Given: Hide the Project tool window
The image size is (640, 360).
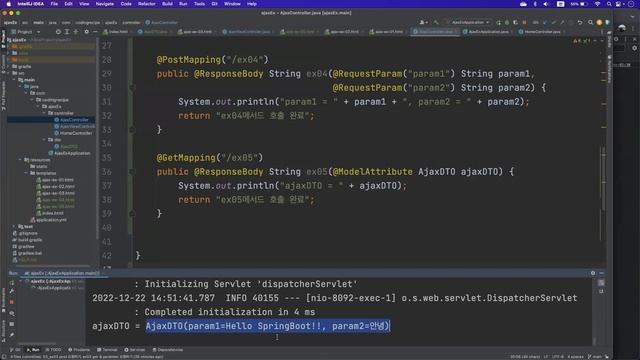Looking at the screenshot, I should coord(95,31).
